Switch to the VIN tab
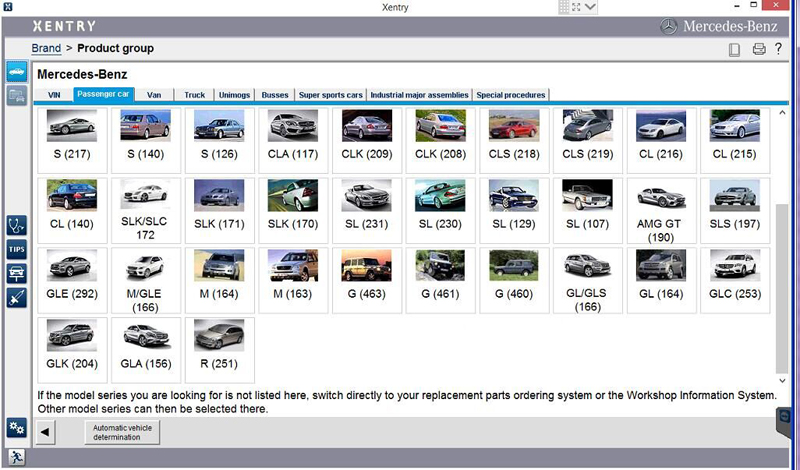 (x=54, y=95)
